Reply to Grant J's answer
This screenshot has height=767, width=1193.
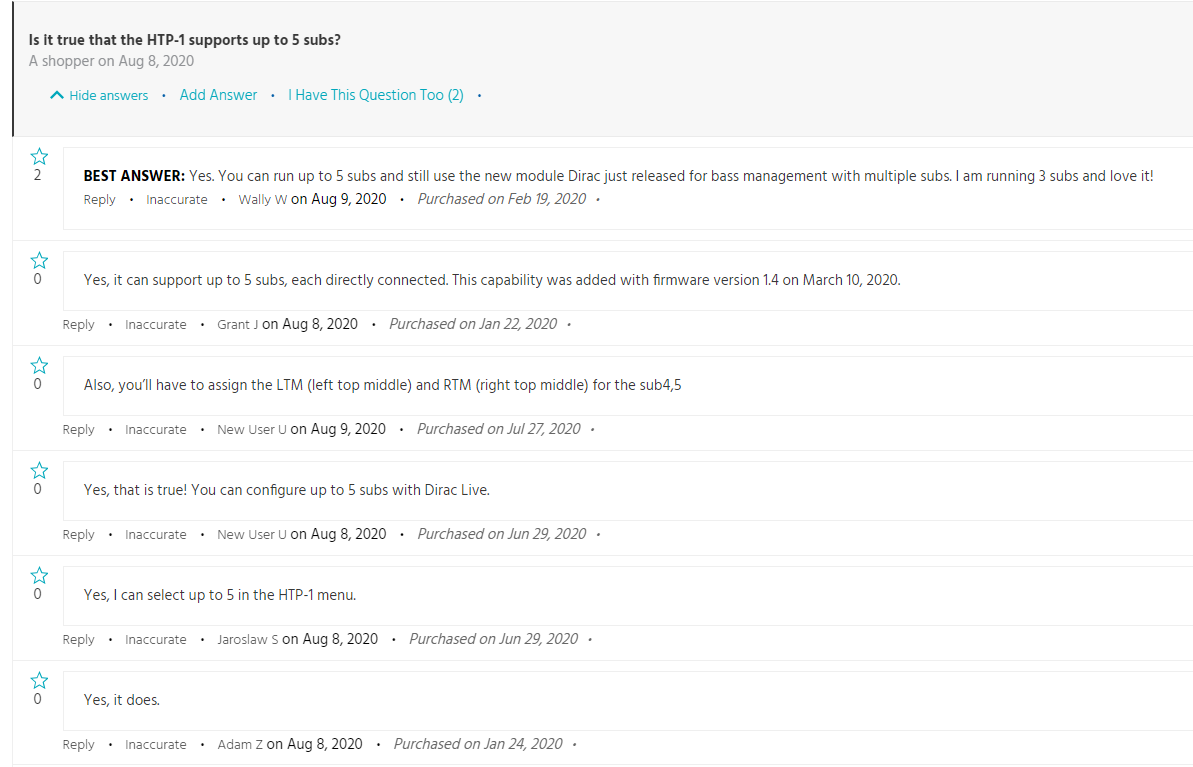(x=78, y=324)
